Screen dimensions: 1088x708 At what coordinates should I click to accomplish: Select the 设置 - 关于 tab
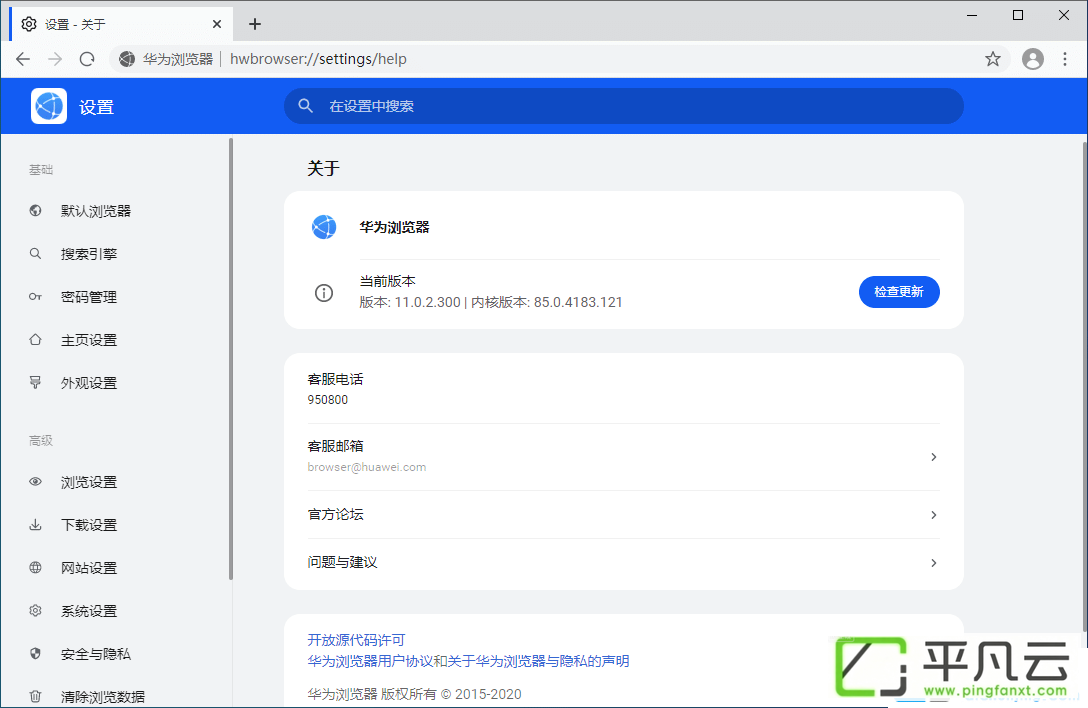click(x=121, y=24)
